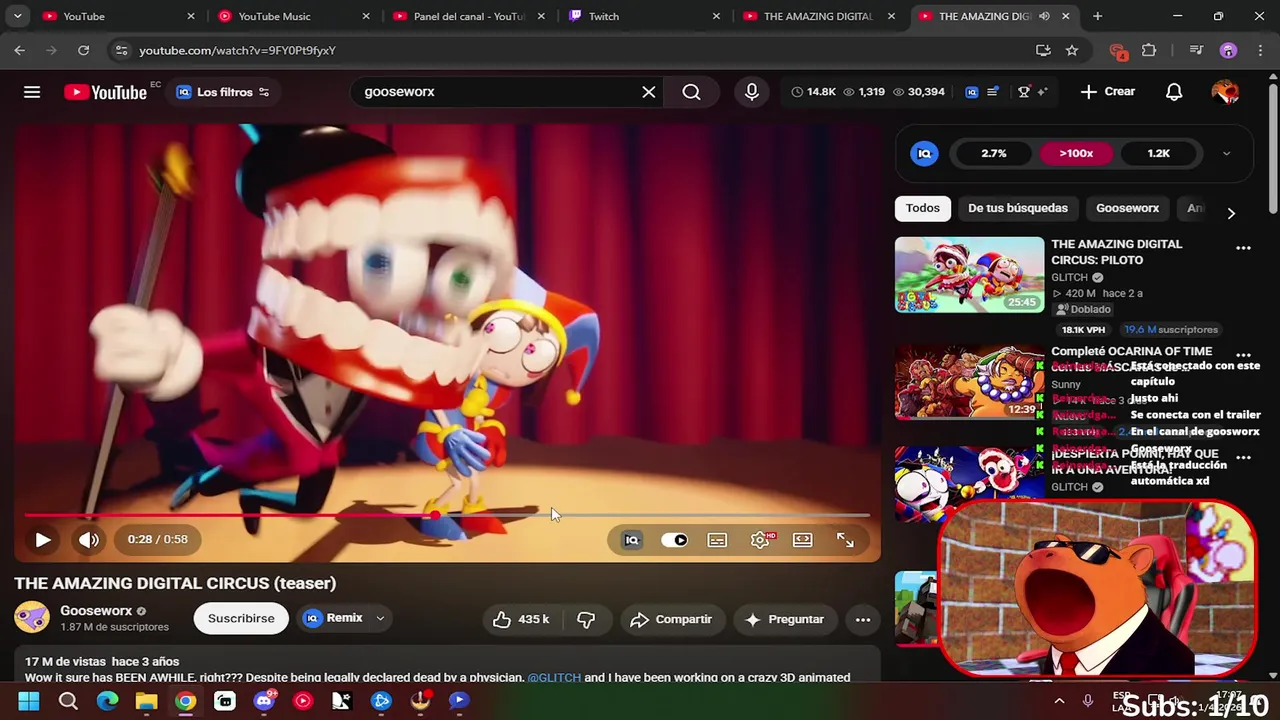Open Windows Start menu
1280x720 pixels.
click(29, 701)
